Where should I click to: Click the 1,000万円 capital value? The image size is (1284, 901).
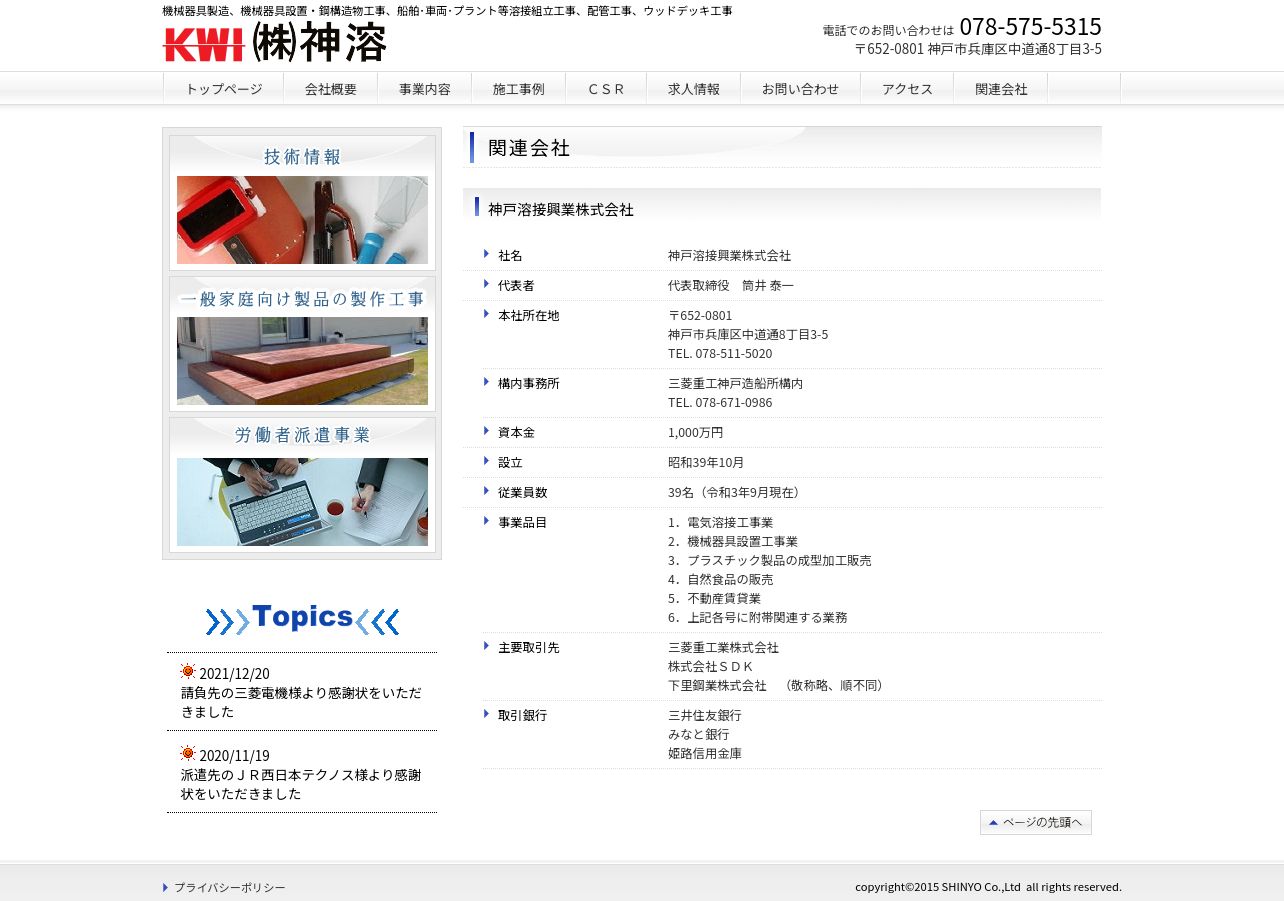(696, 432)
